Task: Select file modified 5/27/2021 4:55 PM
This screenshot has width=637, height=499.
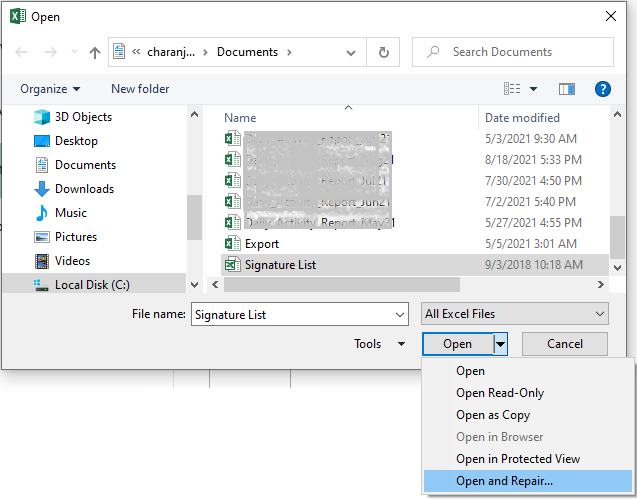Action: coord(533,223)
